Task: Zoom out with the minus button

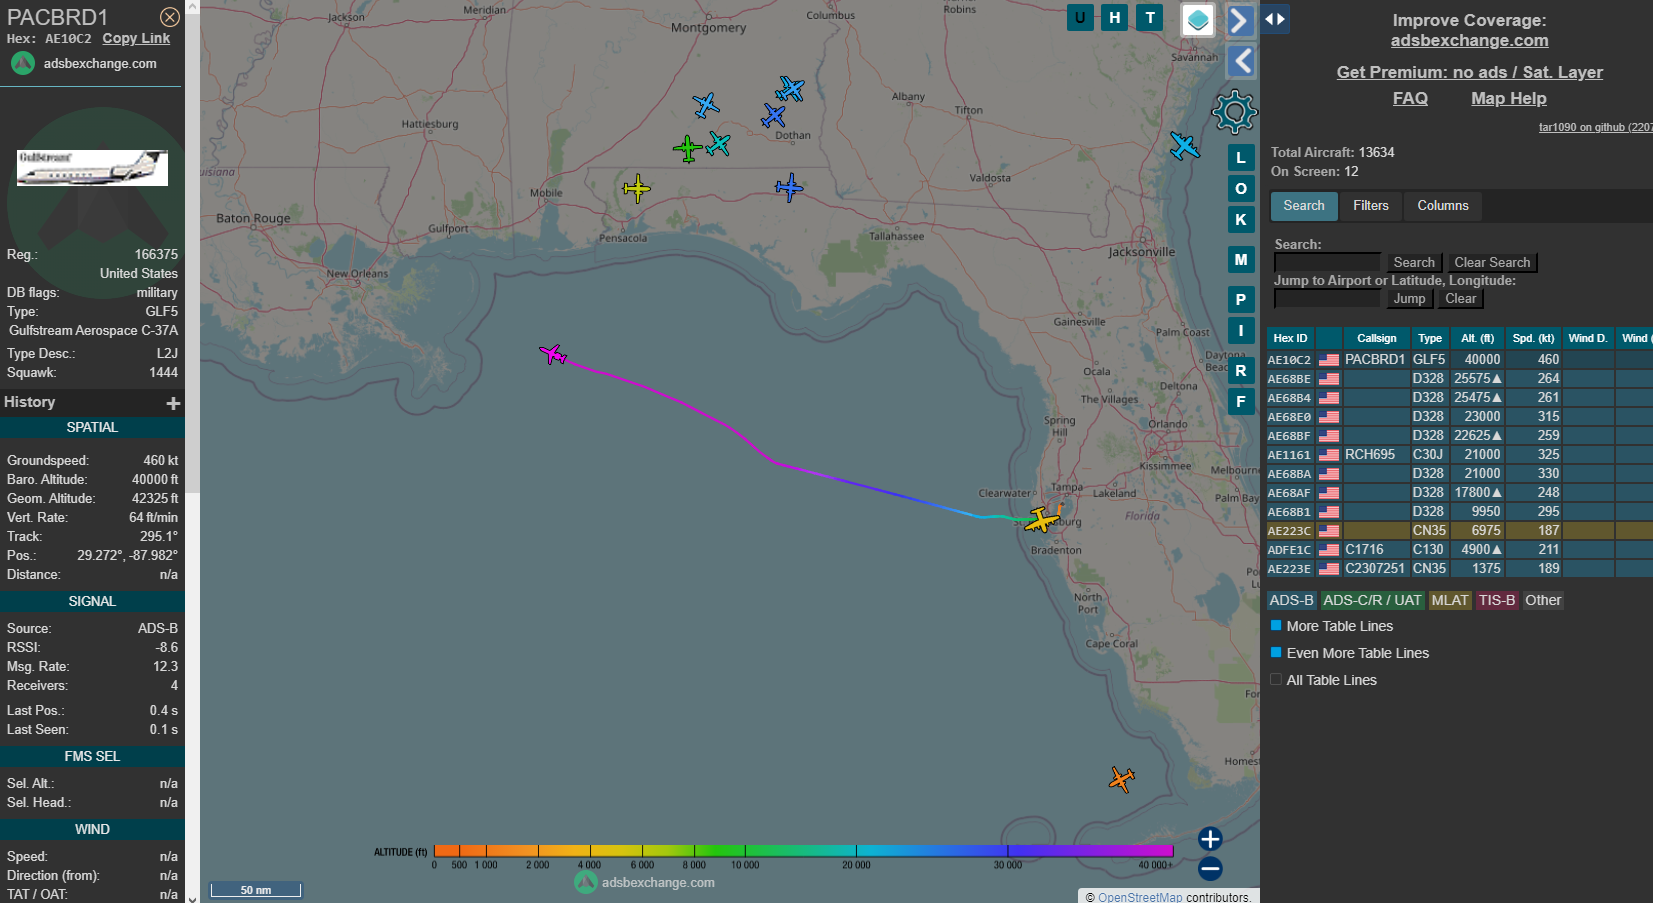Action: coord(1210,869)
